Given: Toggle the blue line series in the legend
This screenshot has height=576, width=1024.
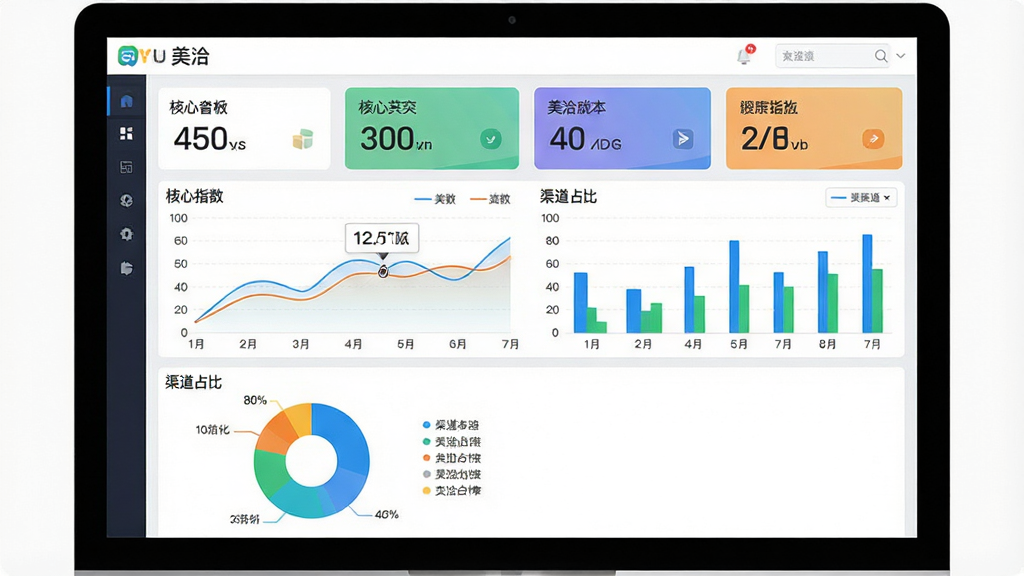Looking at the screenshot, I should pos(435,199).
